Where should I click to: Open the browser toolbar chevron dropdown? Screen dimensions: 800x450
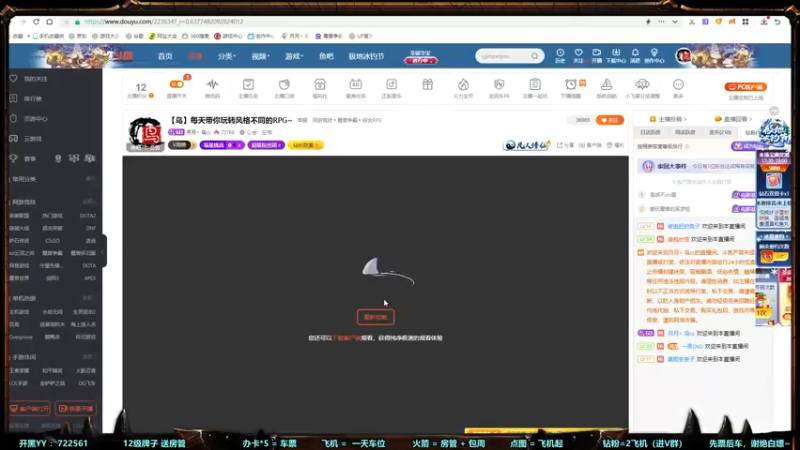click(x=674, y=22)
